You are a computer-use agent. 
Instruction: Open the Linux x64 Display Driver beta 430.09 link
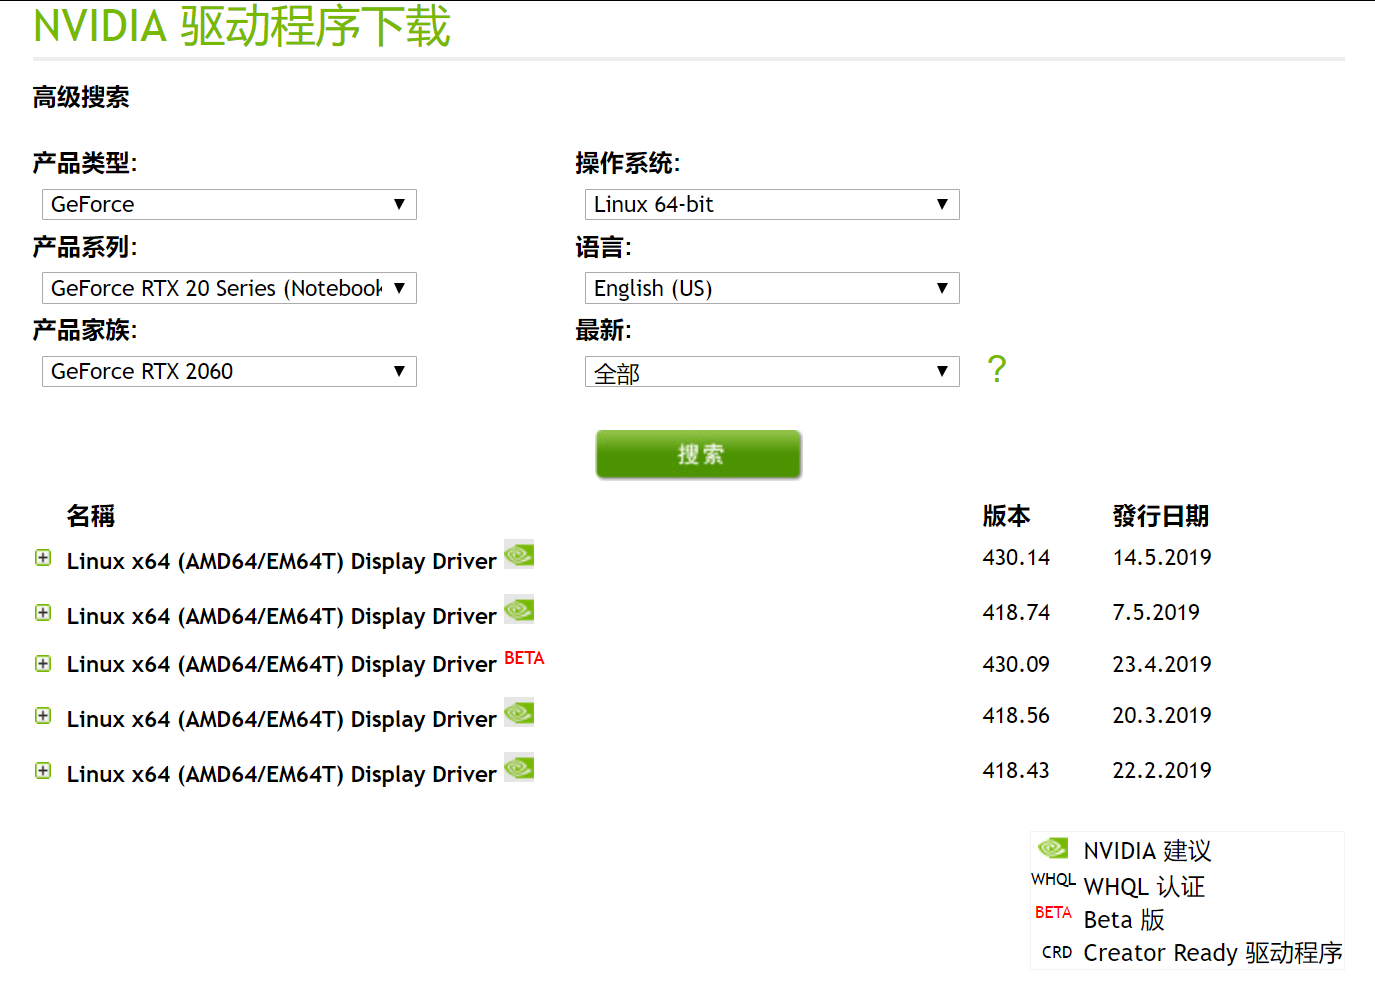(x=282, y=664)
